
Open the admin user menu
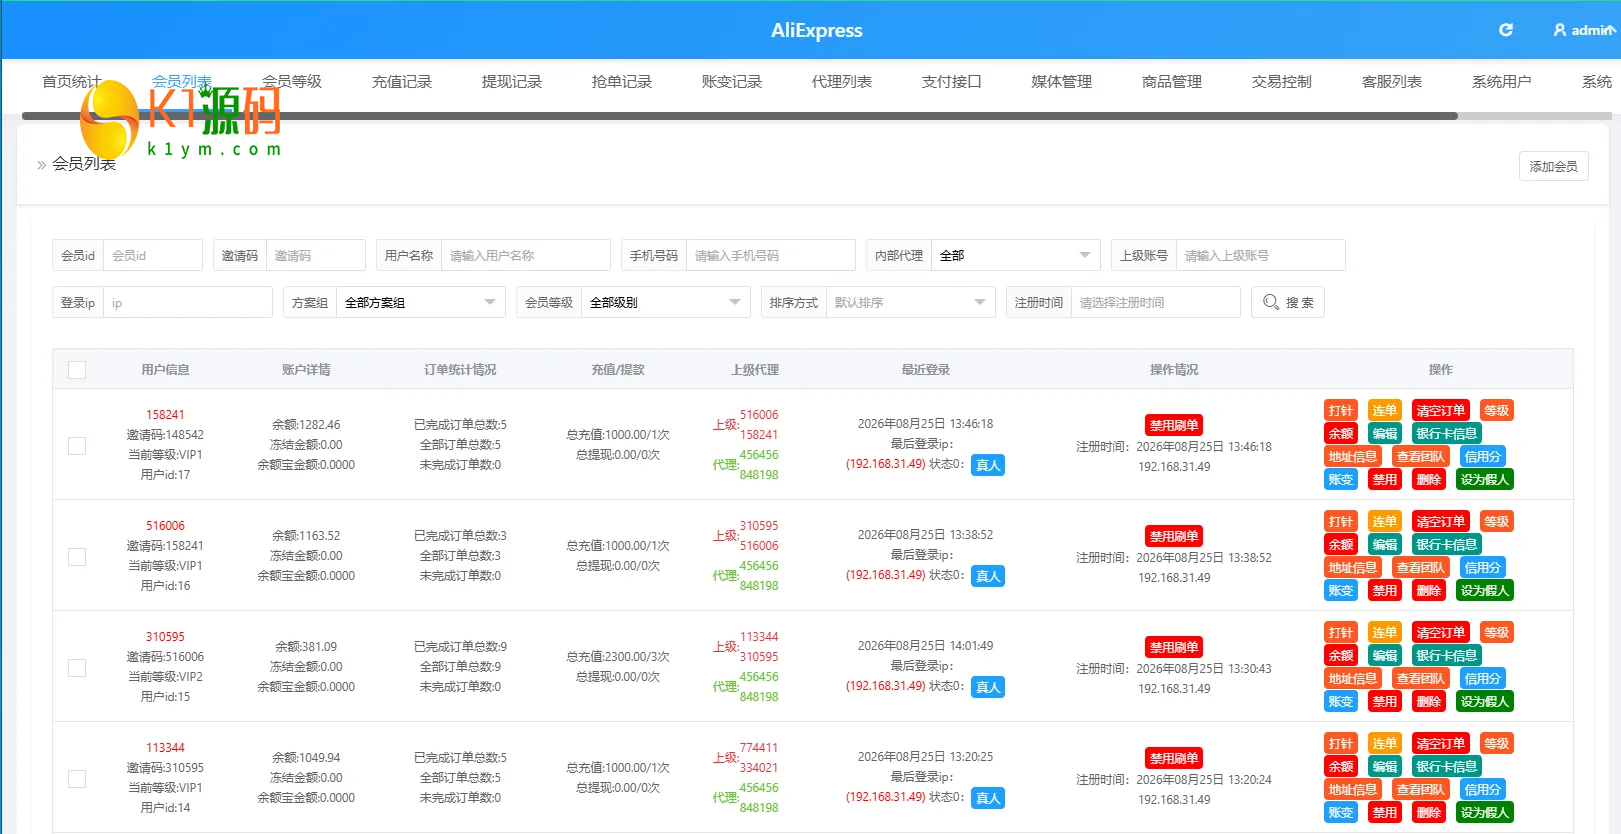pos(1583,30)
